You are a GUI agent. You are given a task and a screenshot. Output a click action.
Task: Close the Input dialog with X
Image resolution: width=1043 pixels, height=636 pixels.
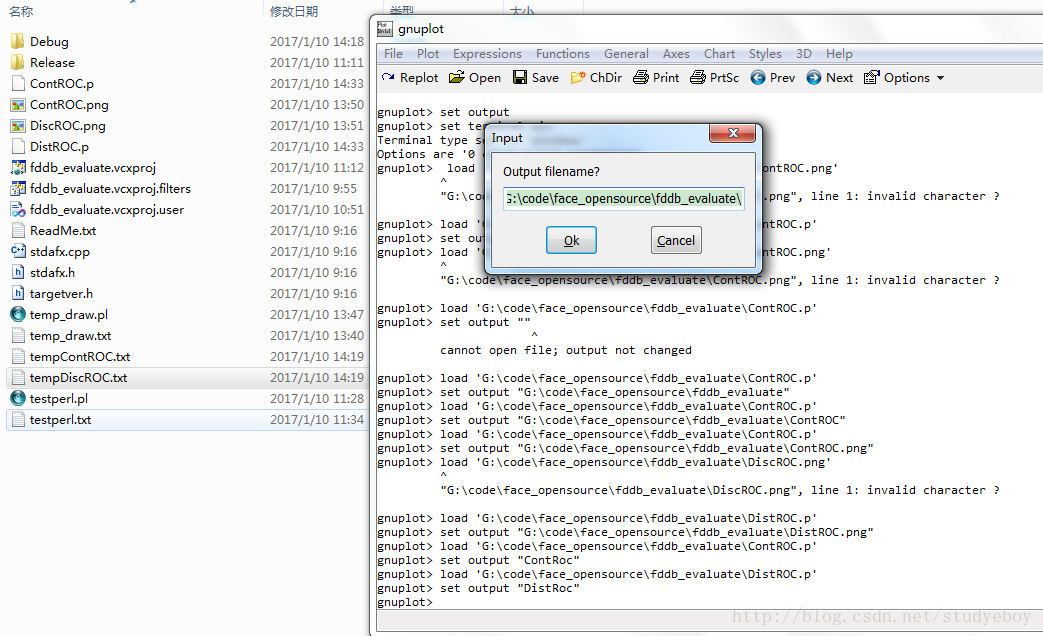(x=732, y=133)
